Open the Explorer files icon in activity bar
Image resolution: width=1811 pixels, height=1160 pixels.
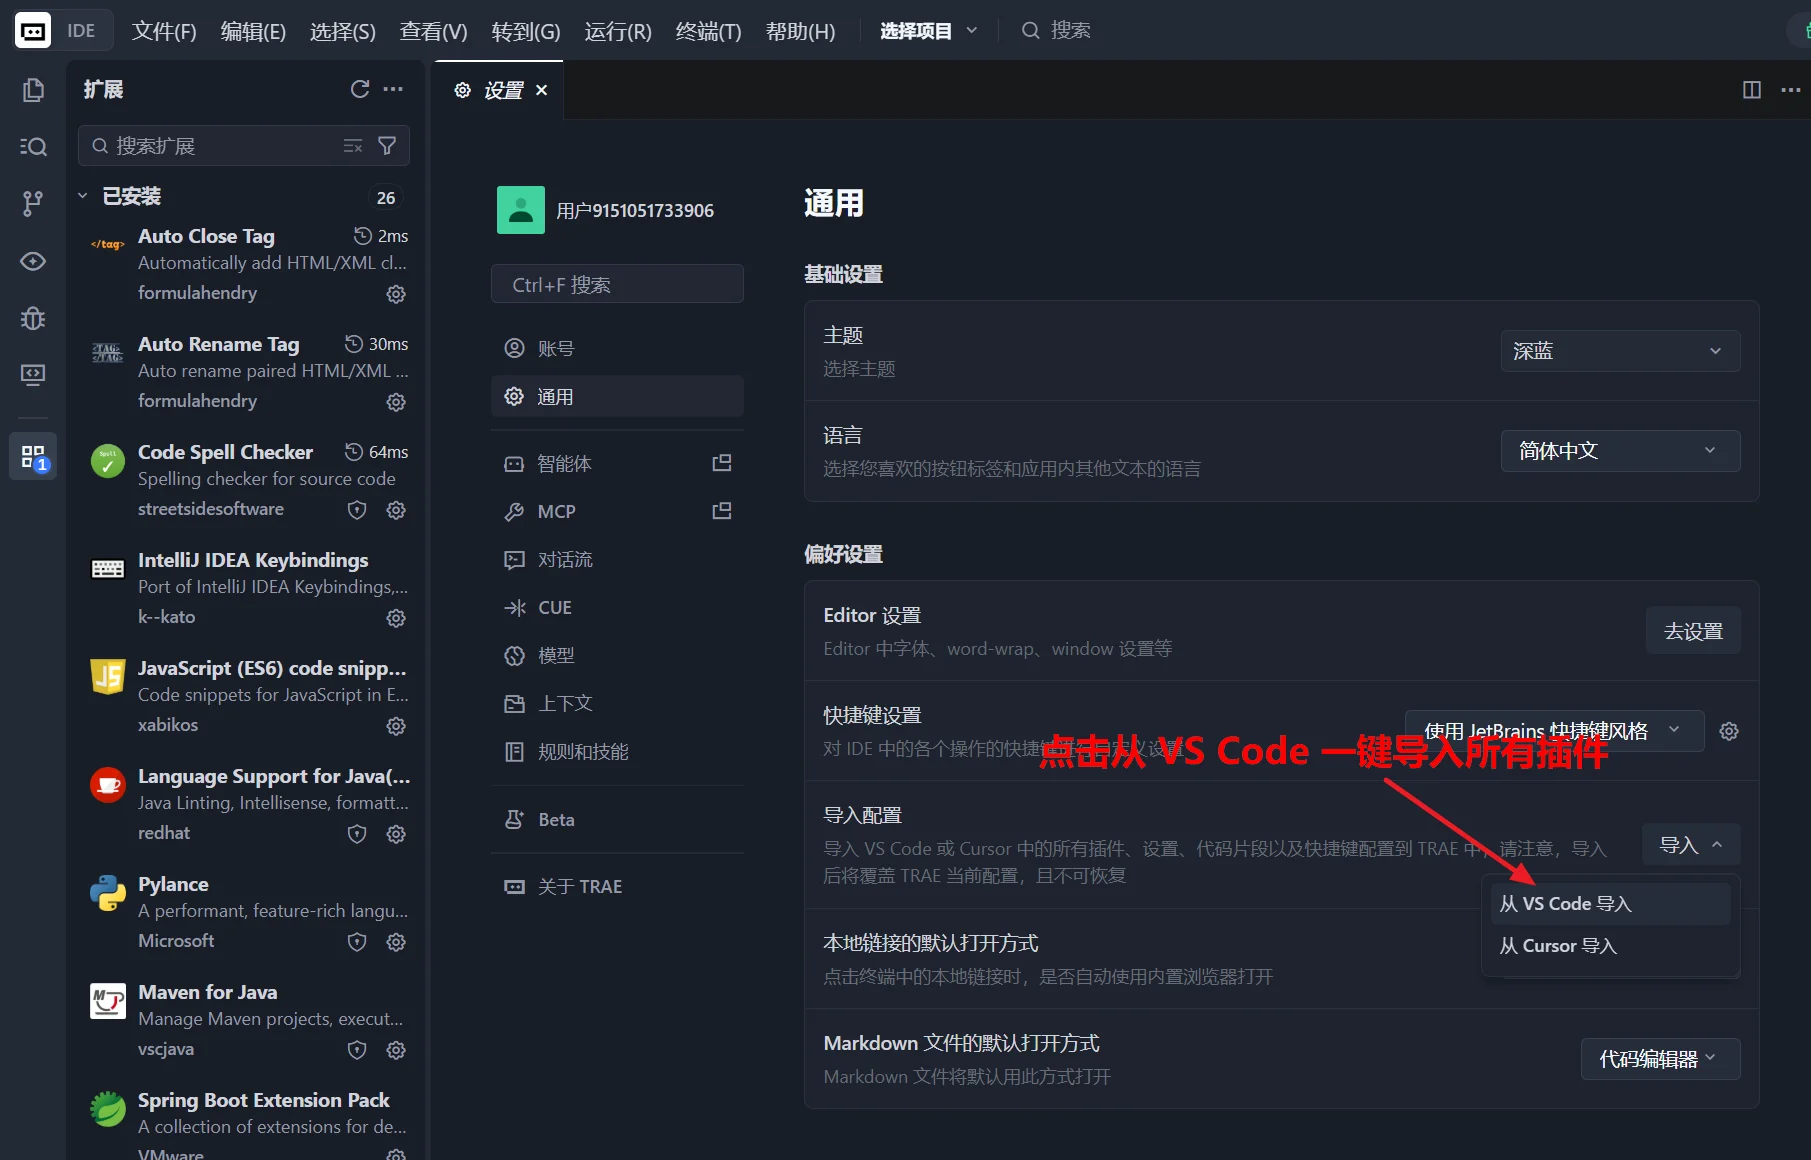(33, 90)
